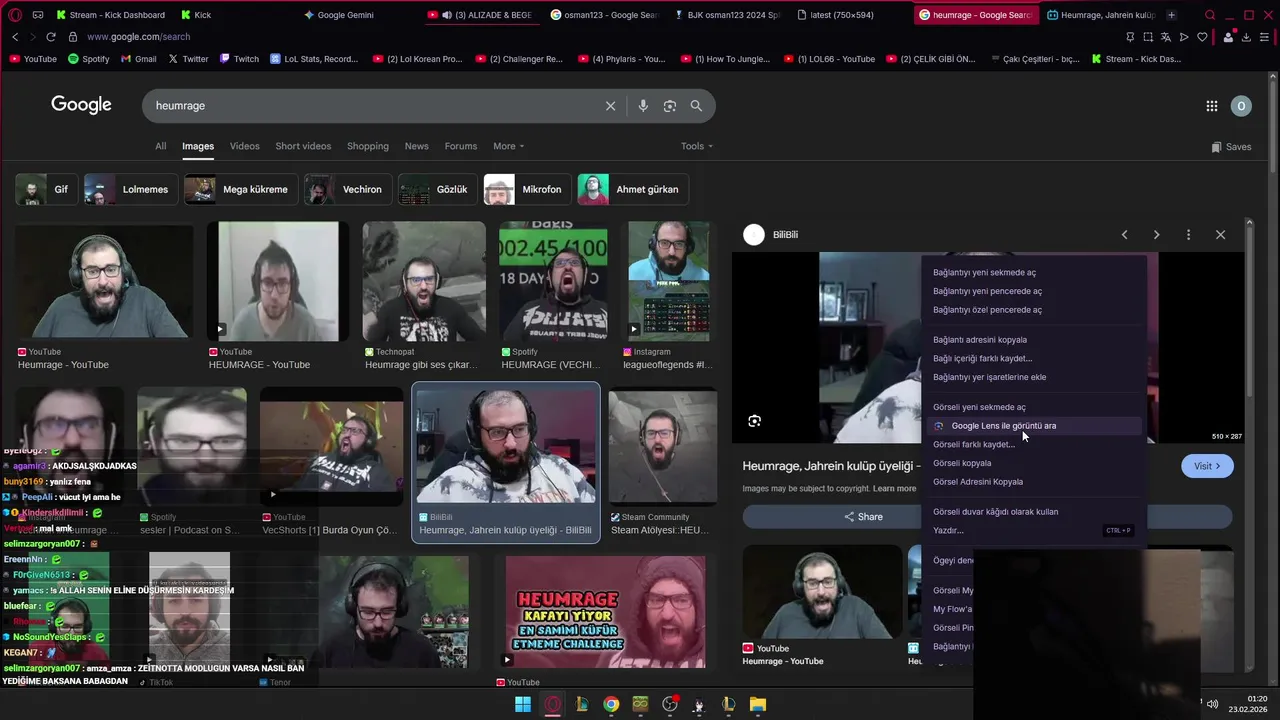Click the magnifier search icon in search bar
1280x720 pixels.
tap(696, 106)
